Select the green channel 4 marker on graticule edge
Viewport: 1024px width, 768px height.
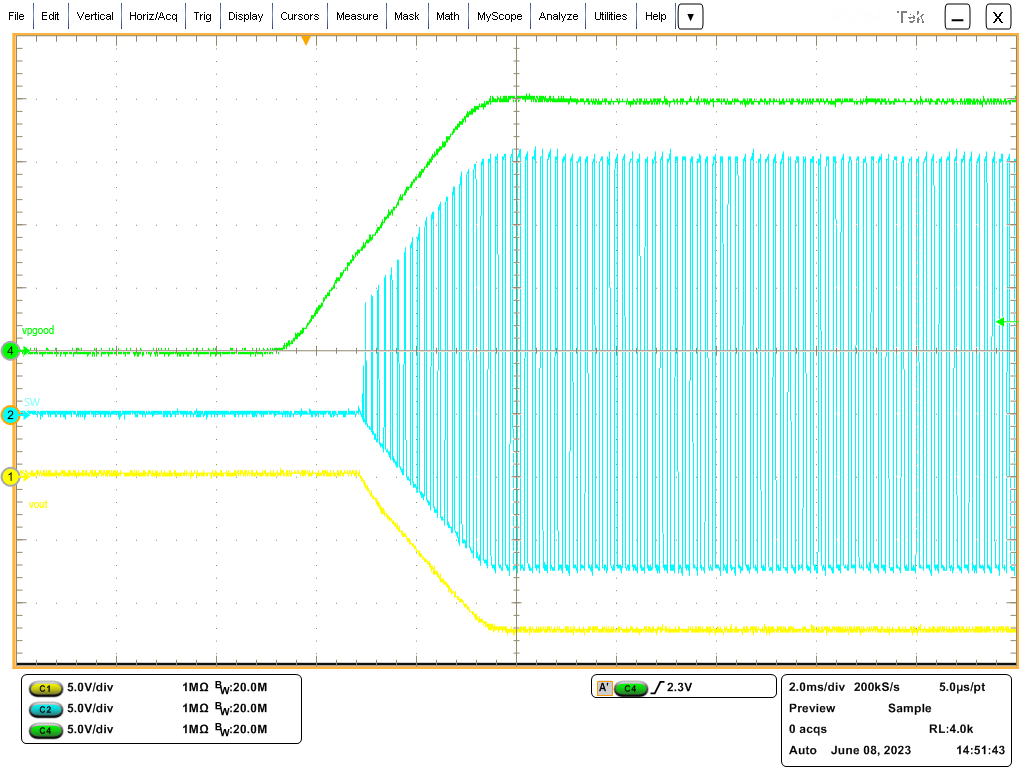tap(8, 352)
